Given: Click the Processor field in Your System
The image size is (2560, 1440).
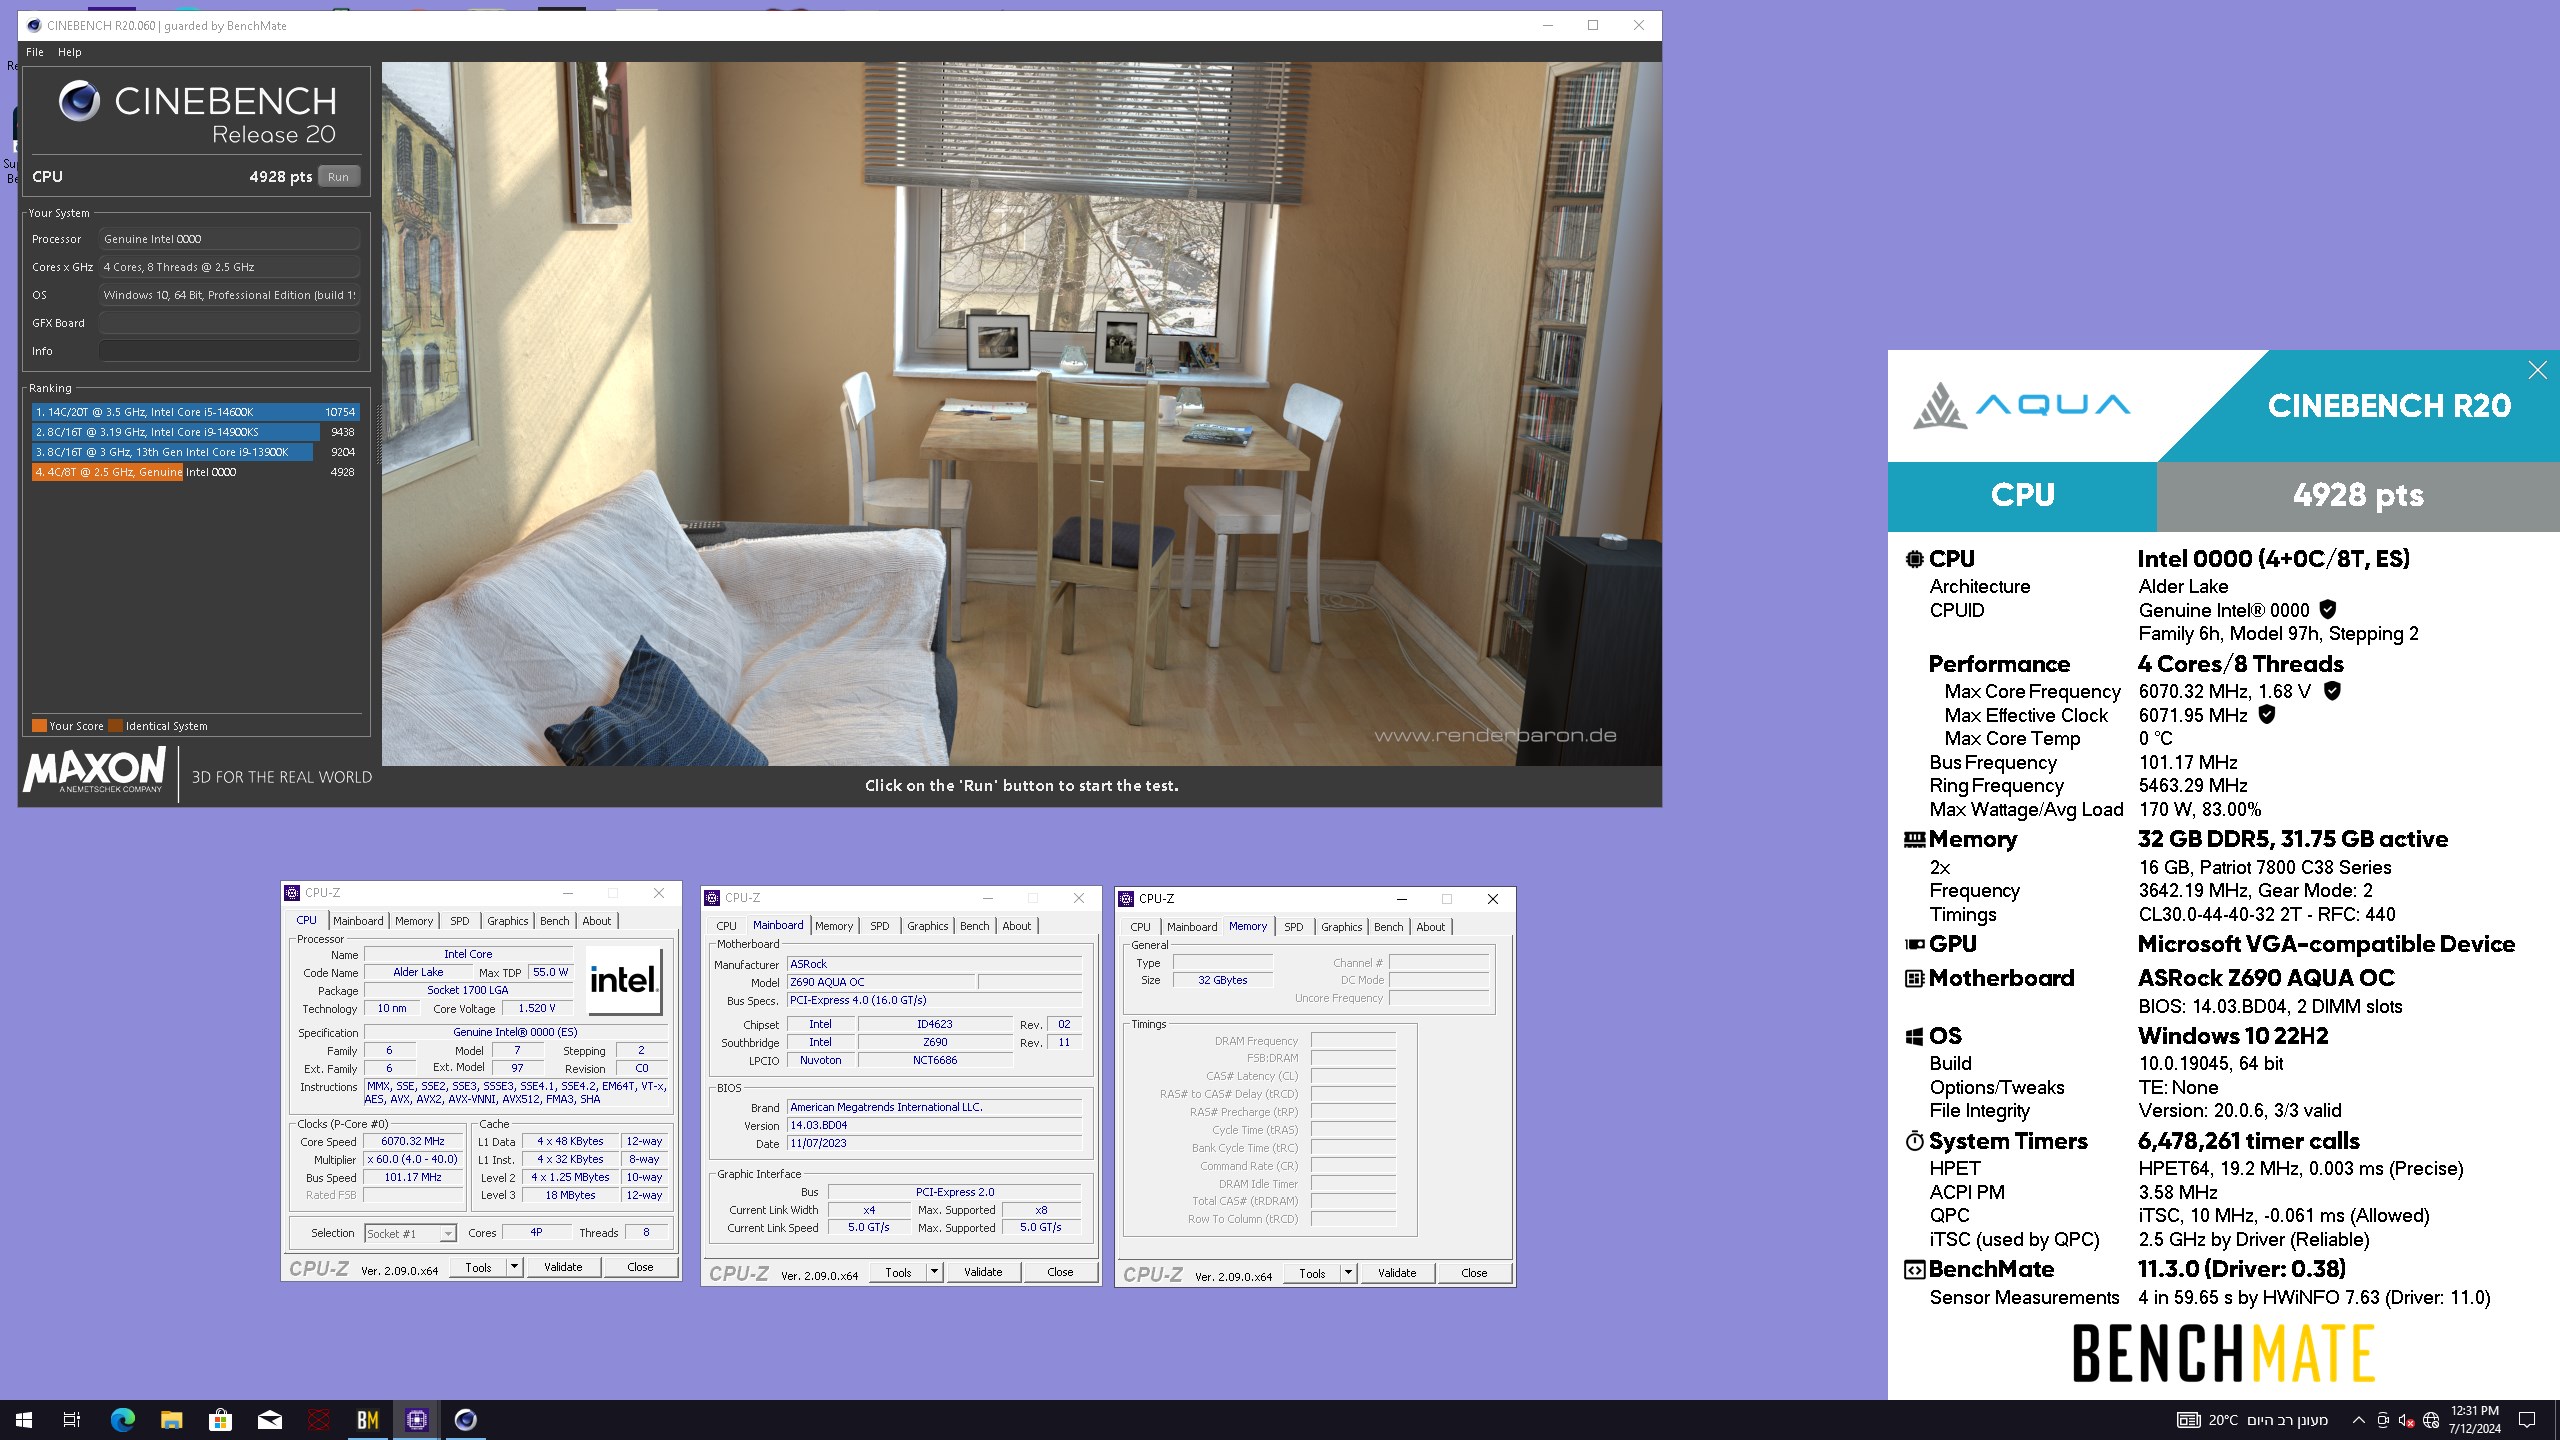Looking at the screenshot, I should 229,239.
